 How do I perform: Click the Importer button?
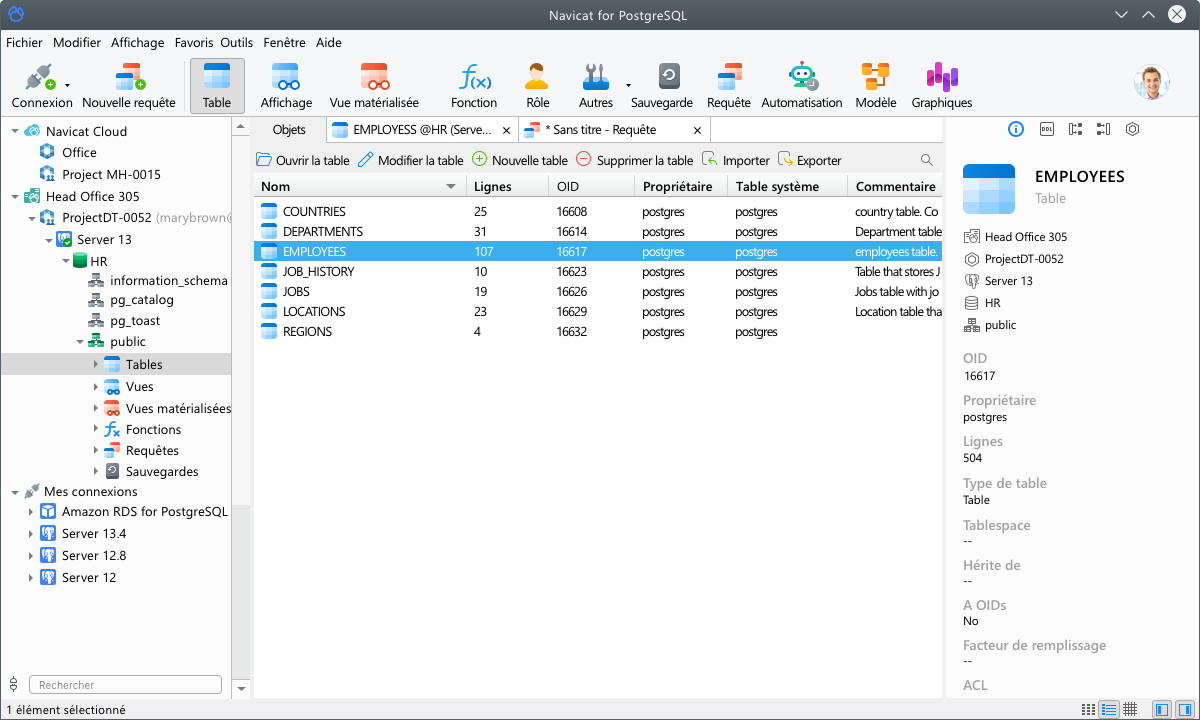736,160
